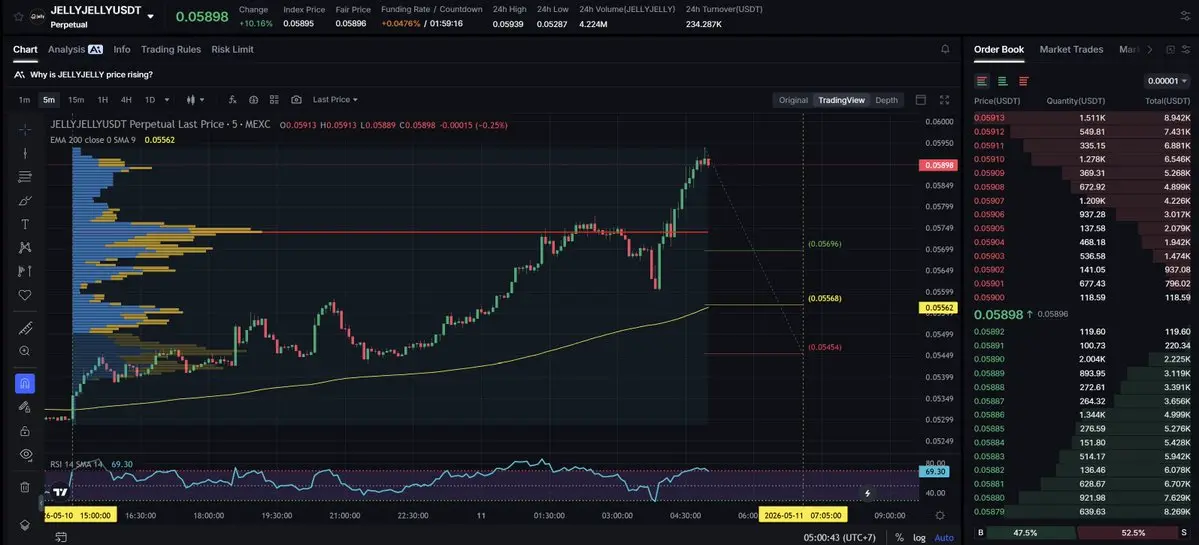Enter fullscreen chart mode

pyautogui.click(x=944, y=99)
